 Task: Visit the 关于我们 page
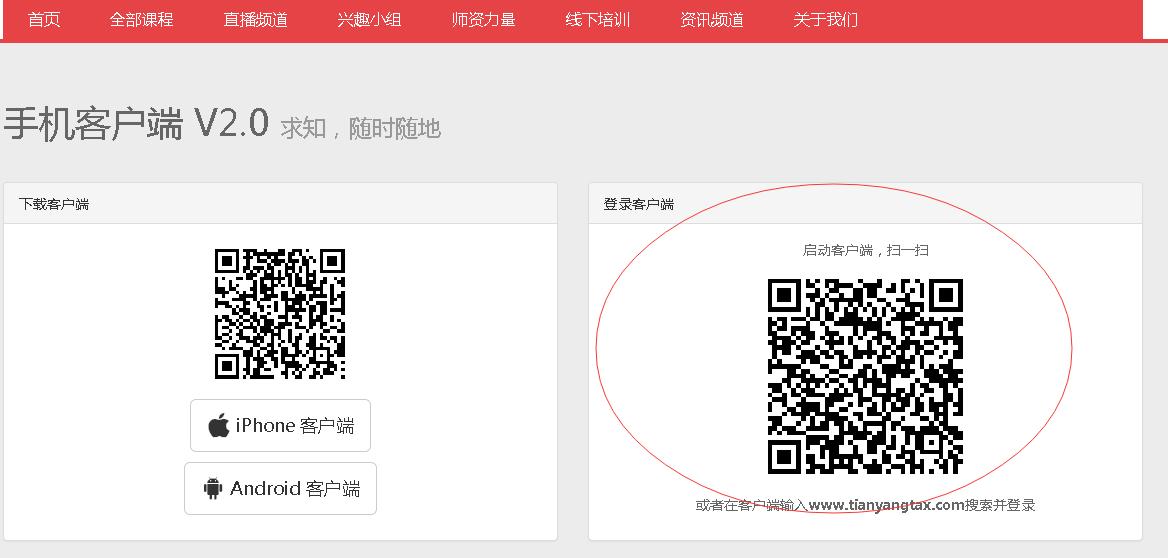coord(825,20)
